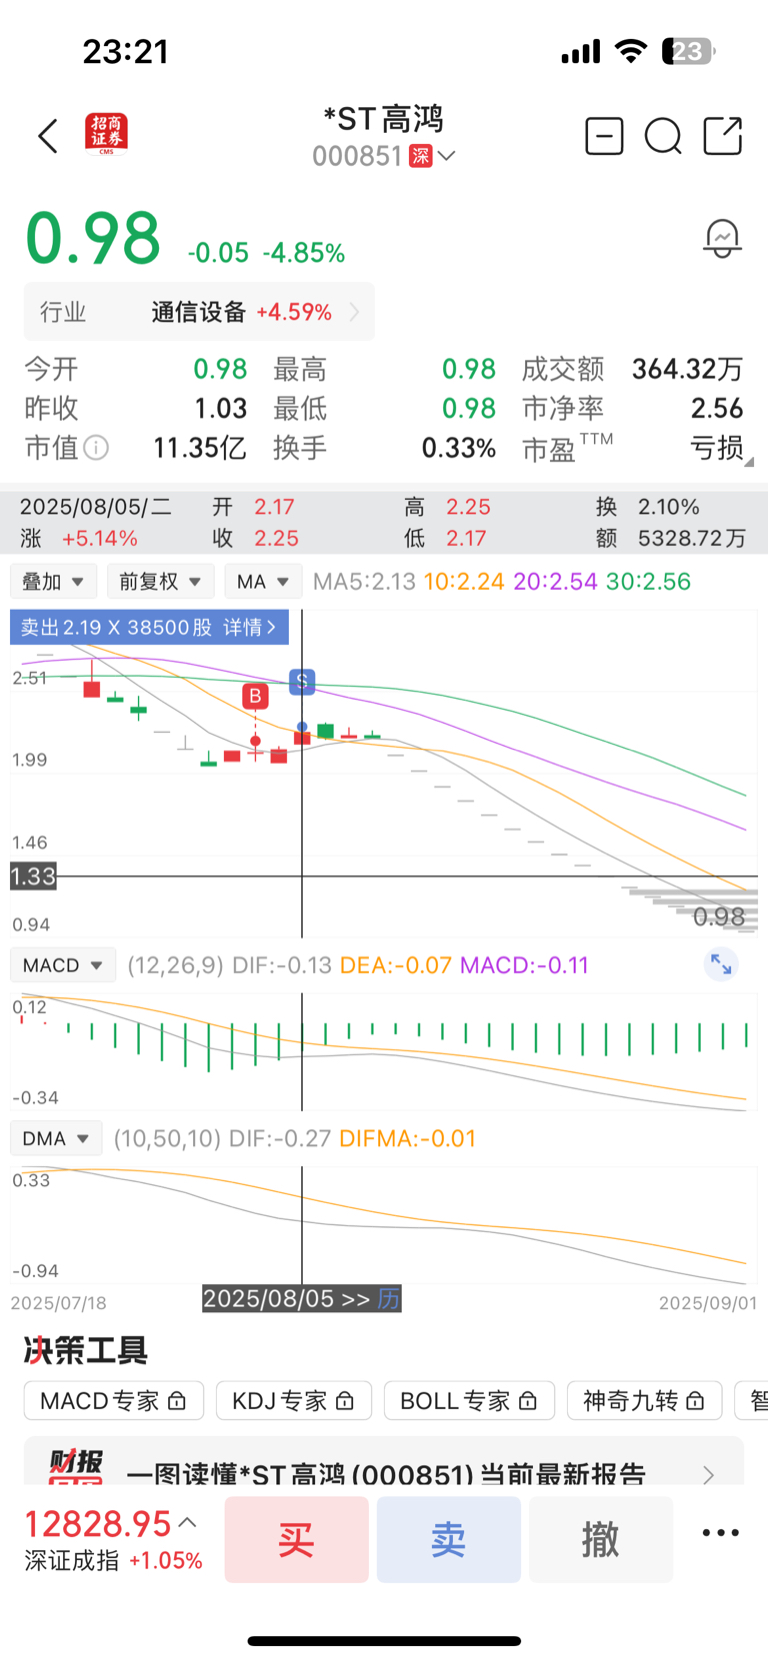This screenshot has width=768, height=1663.
Task: Expand quote details corner triangle
Action: pos(749,461)
